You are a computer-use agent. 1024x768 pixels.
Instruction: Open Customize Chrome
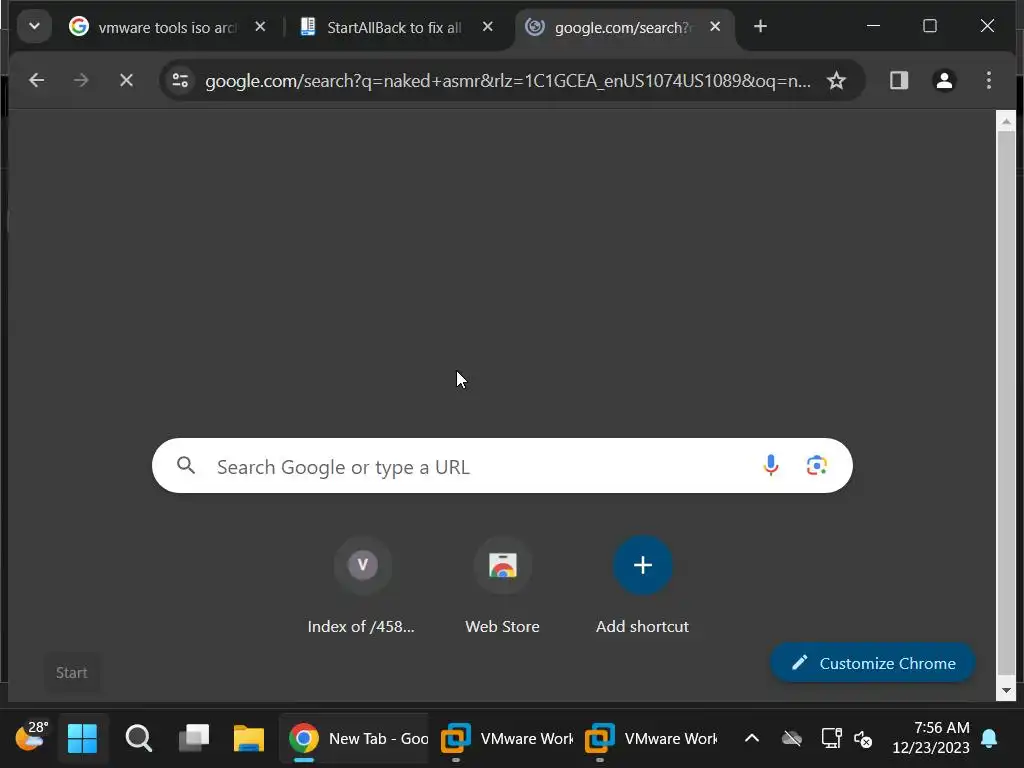pyautogui.click(x=873, y=663)
